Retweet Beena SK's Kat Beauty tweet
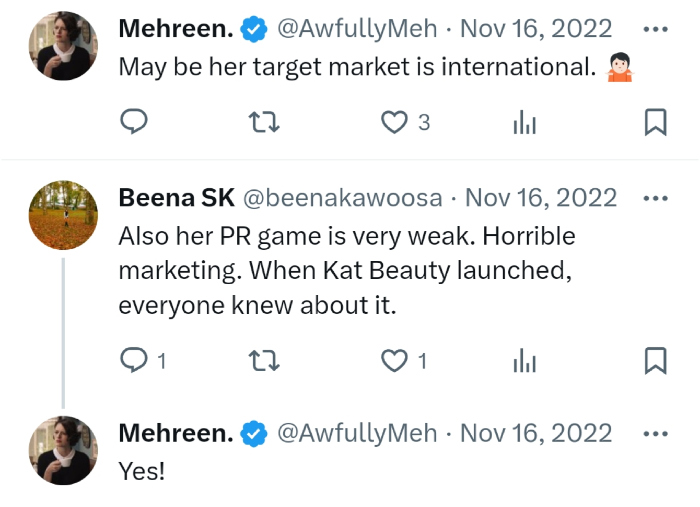The width and height of the screenshot is (700, 507). [x=263, y=360]
